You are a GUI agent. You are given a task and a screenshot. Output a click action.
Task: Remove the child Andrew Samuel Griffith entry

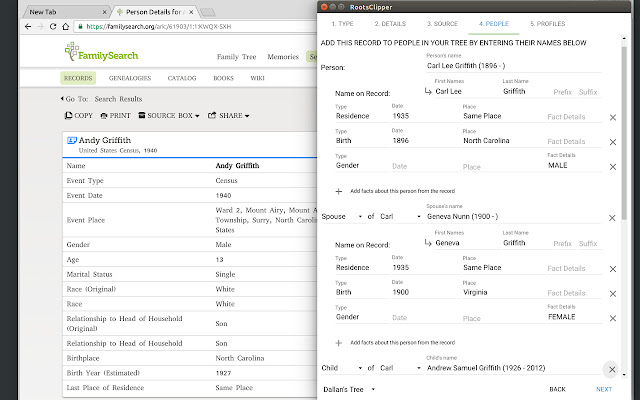coord(611,369)
